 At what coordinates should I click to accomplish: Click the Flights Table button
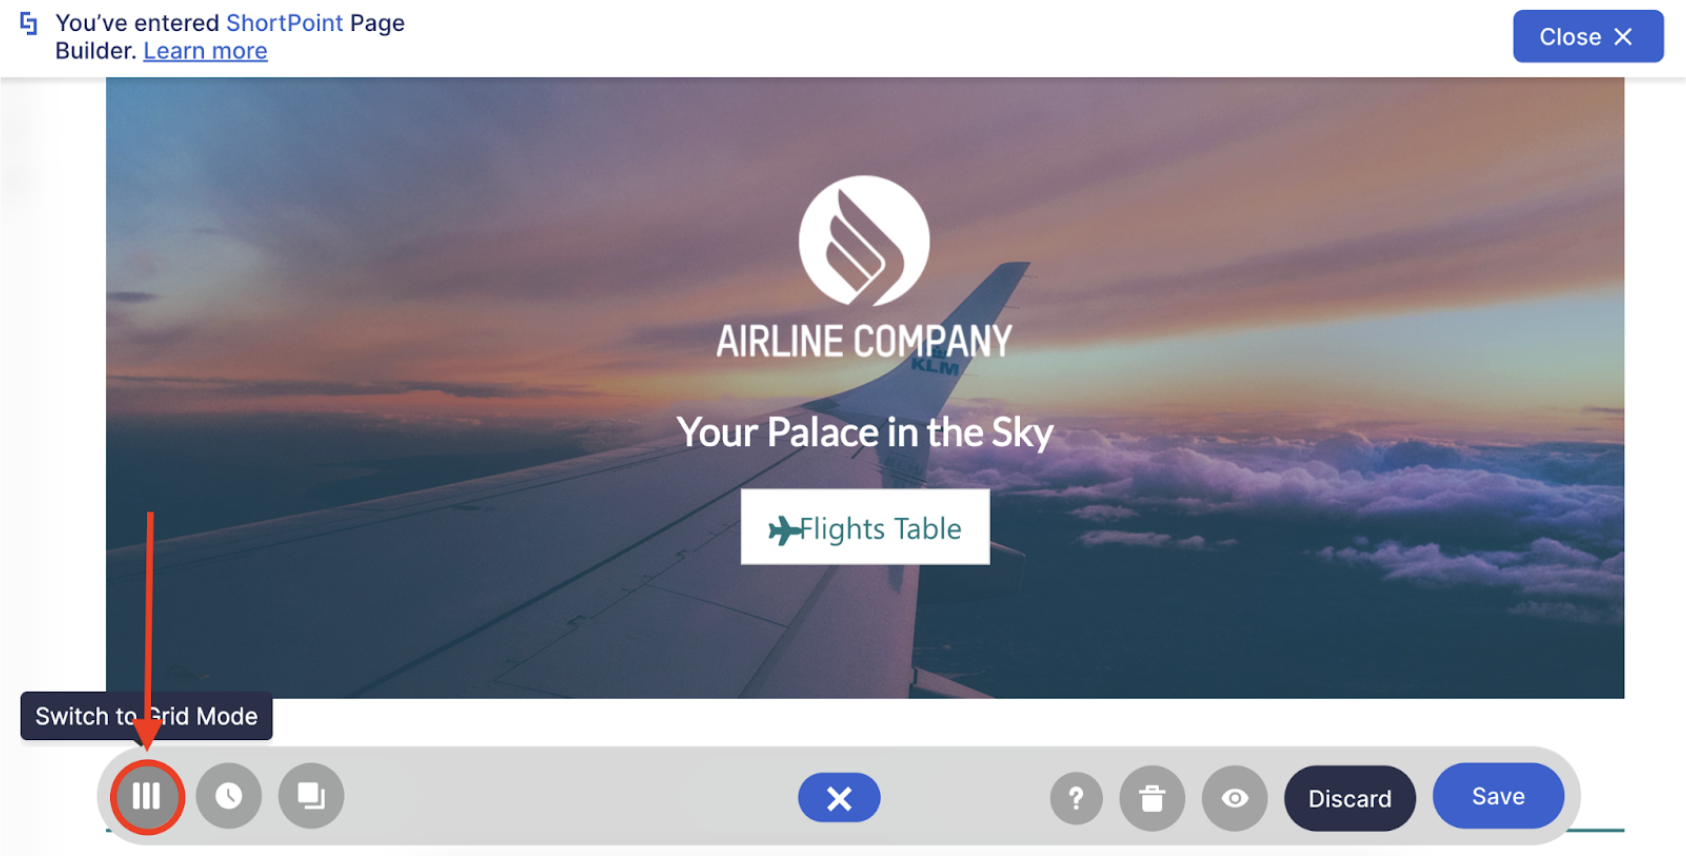tap(865, 527)
